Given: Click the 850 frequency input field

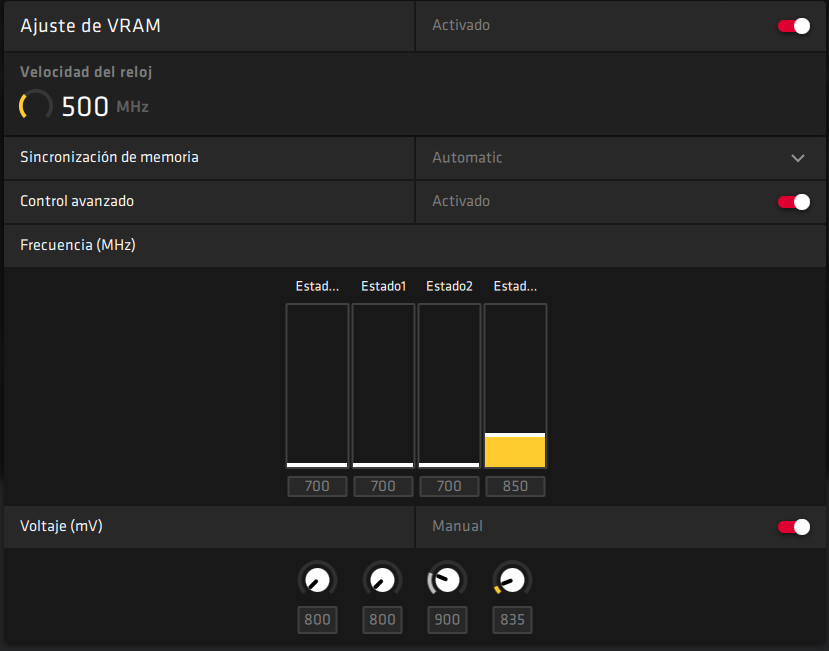Looking at the screenshot, I should (515, 487).
